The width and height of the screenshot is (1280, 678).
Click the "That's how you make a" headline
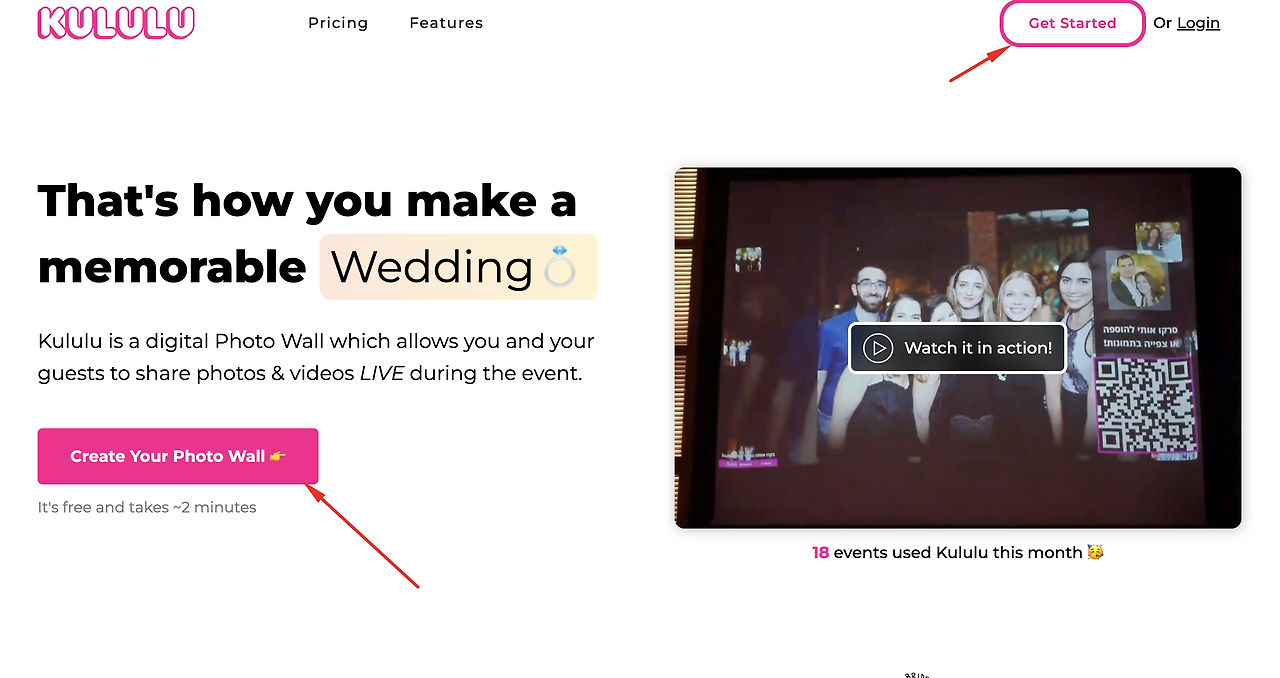click(307, 201)
